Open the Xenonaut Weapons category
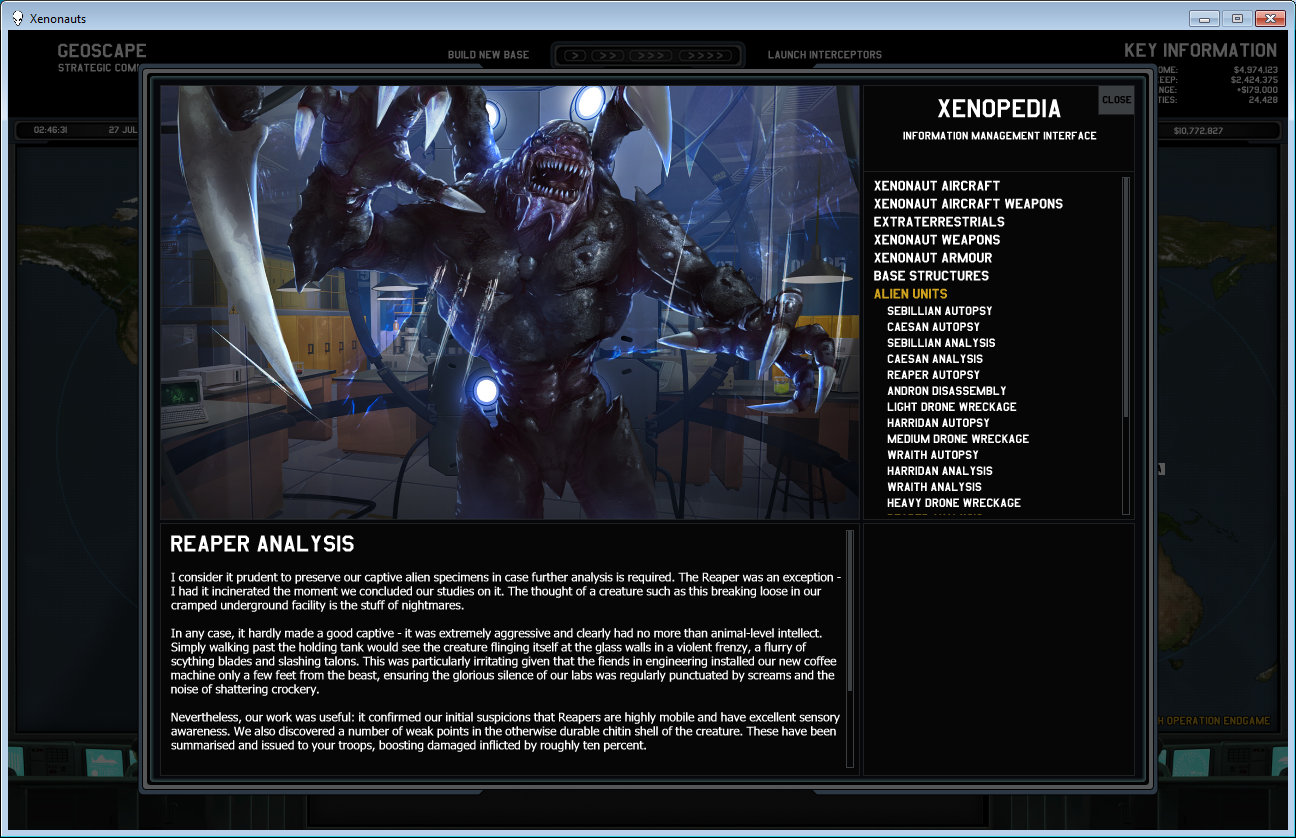The height and width of the screenshot is (838, 1296). pyautogui.click(x=936, y=240)
